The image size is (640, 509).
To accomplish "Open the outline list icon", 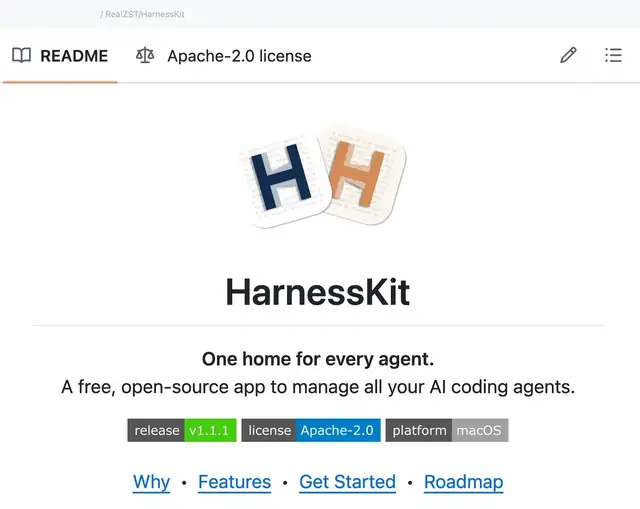I will (613, 55).
